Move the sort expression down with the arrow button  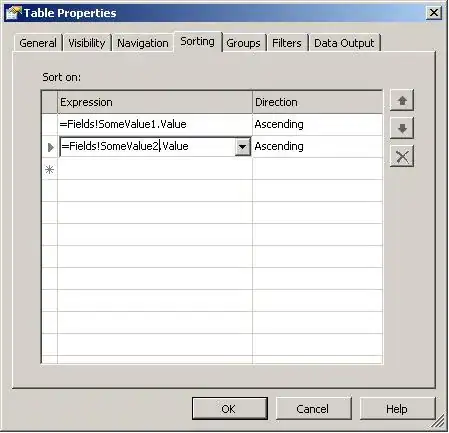click(x=402, y=128)
